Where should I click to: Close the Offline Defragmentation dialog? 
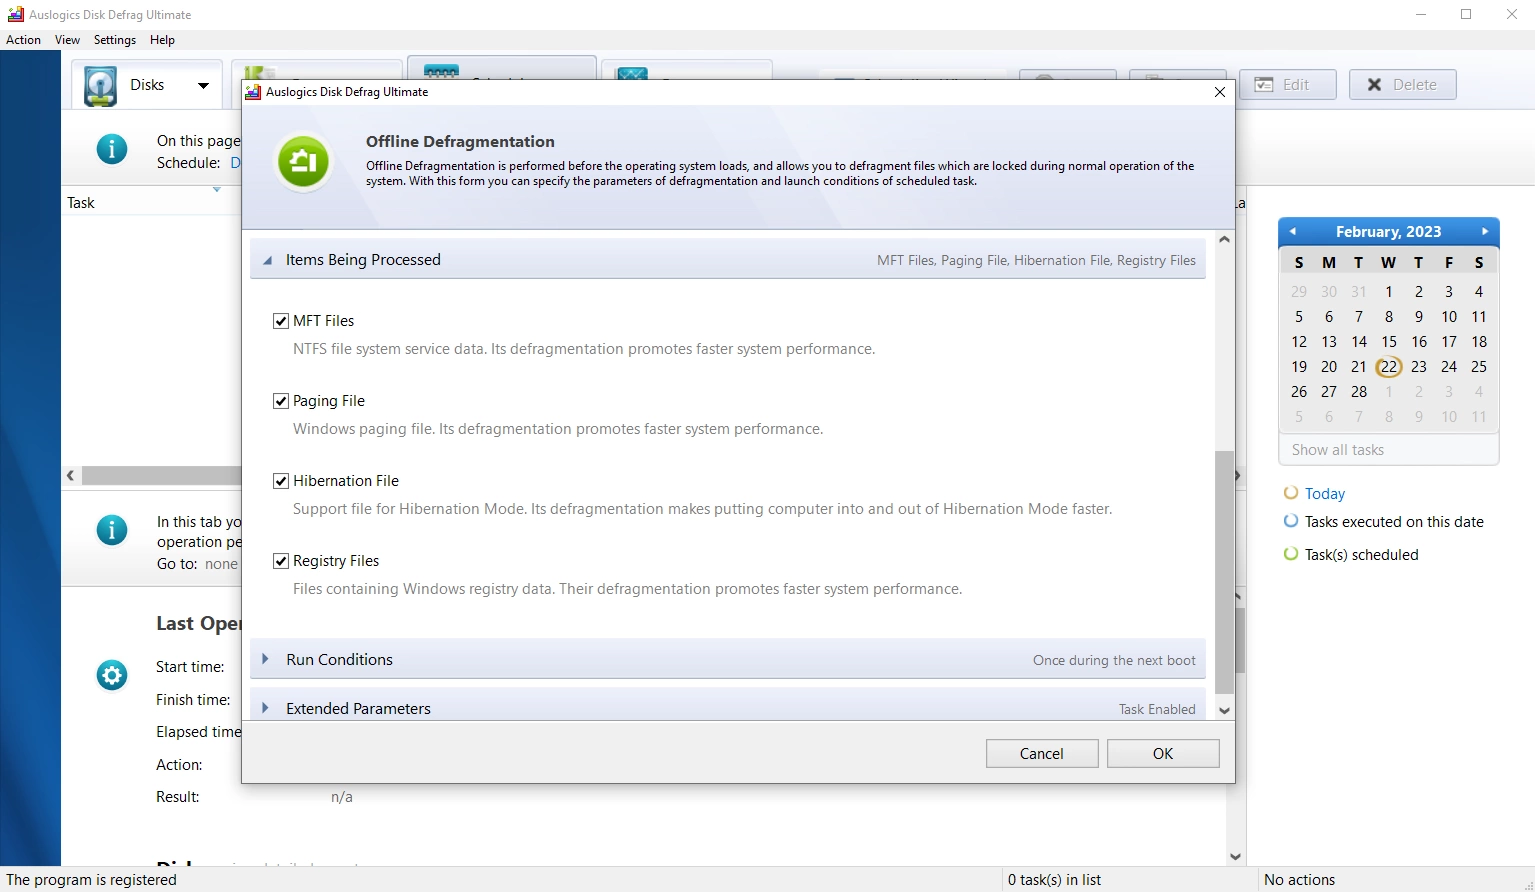click(x=1219, y=91)
